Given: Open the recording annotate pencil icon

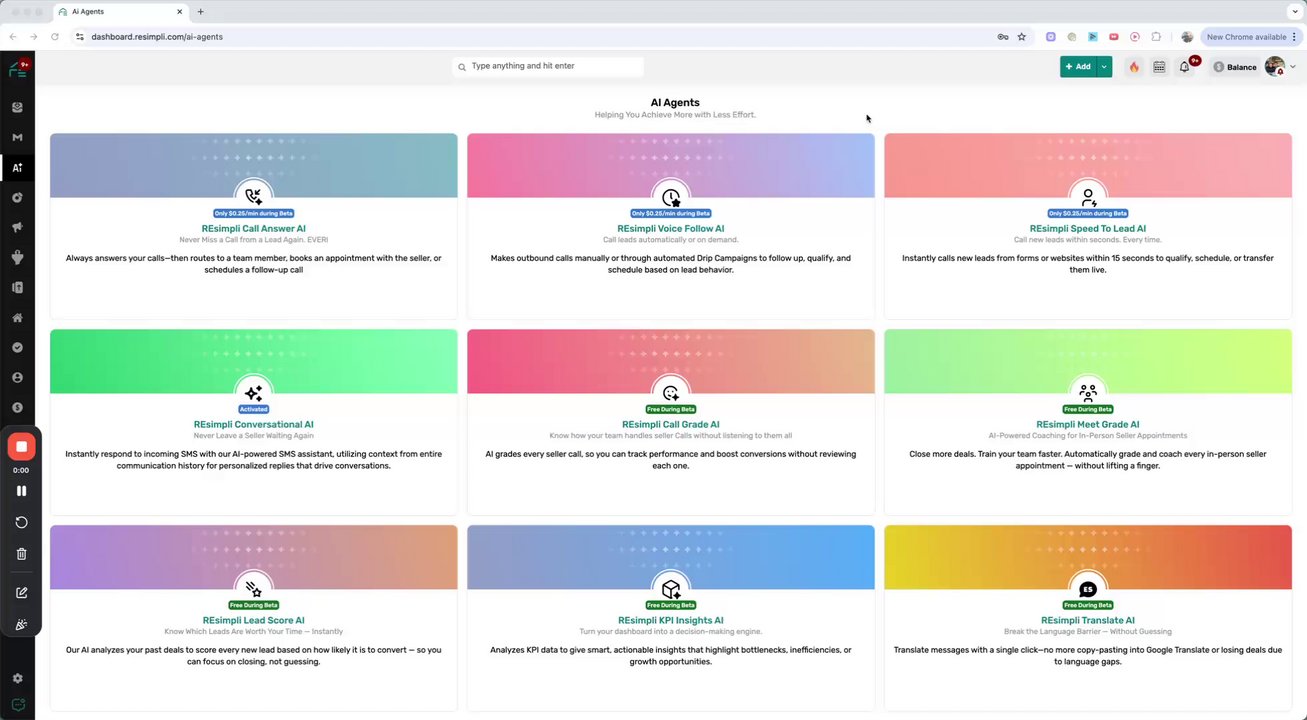Looking at the screenshot, I should point(21,593).
